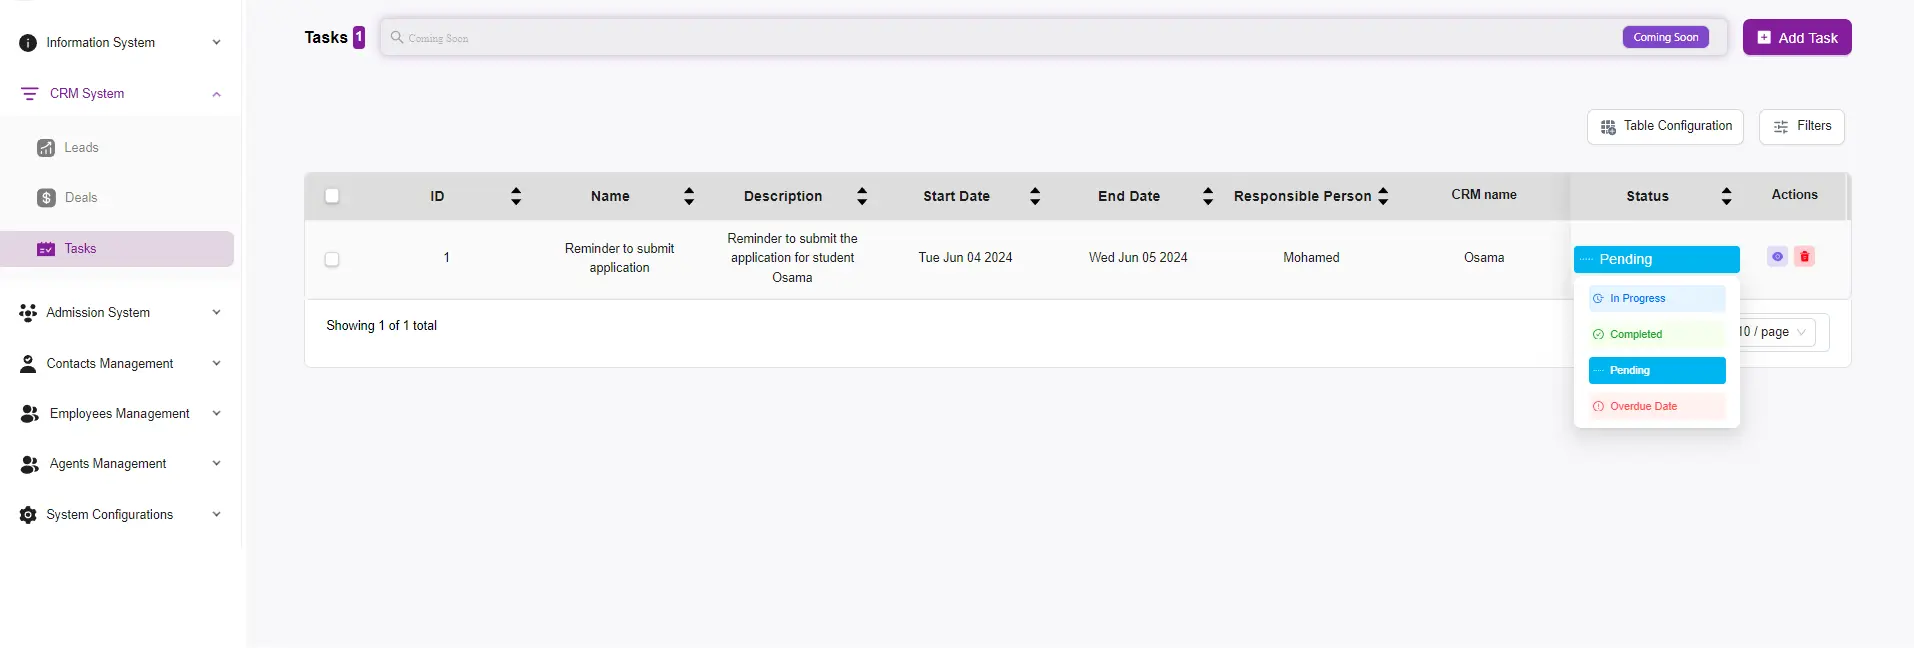The width and height of the screenshot is (1914, 648).
Task: Select the red Overdue Date status option
Action: click(1656, 407)
